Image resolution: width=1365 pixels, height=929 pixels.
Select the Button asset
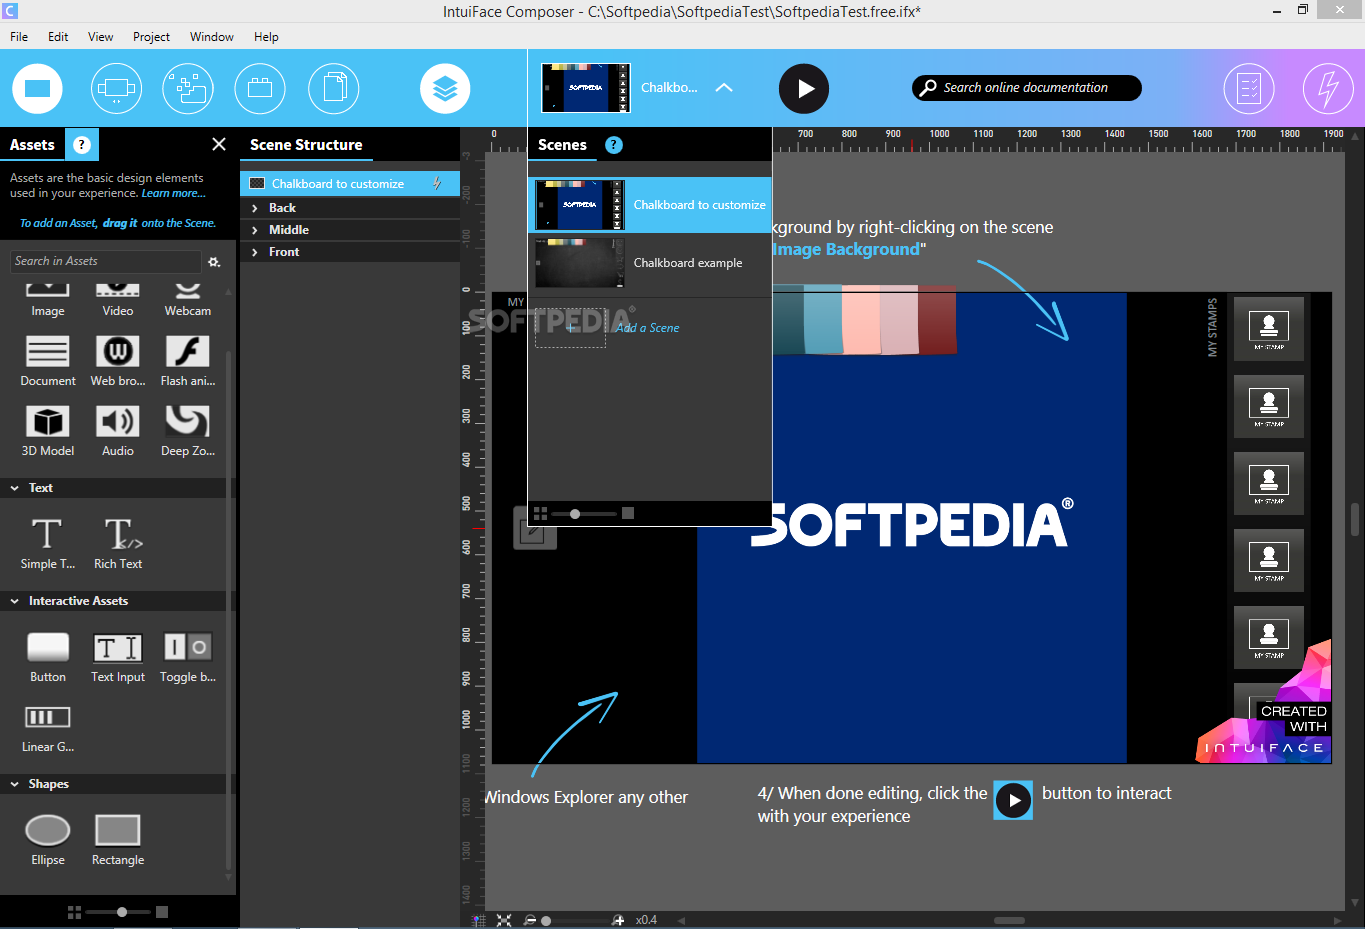point(48,657)
